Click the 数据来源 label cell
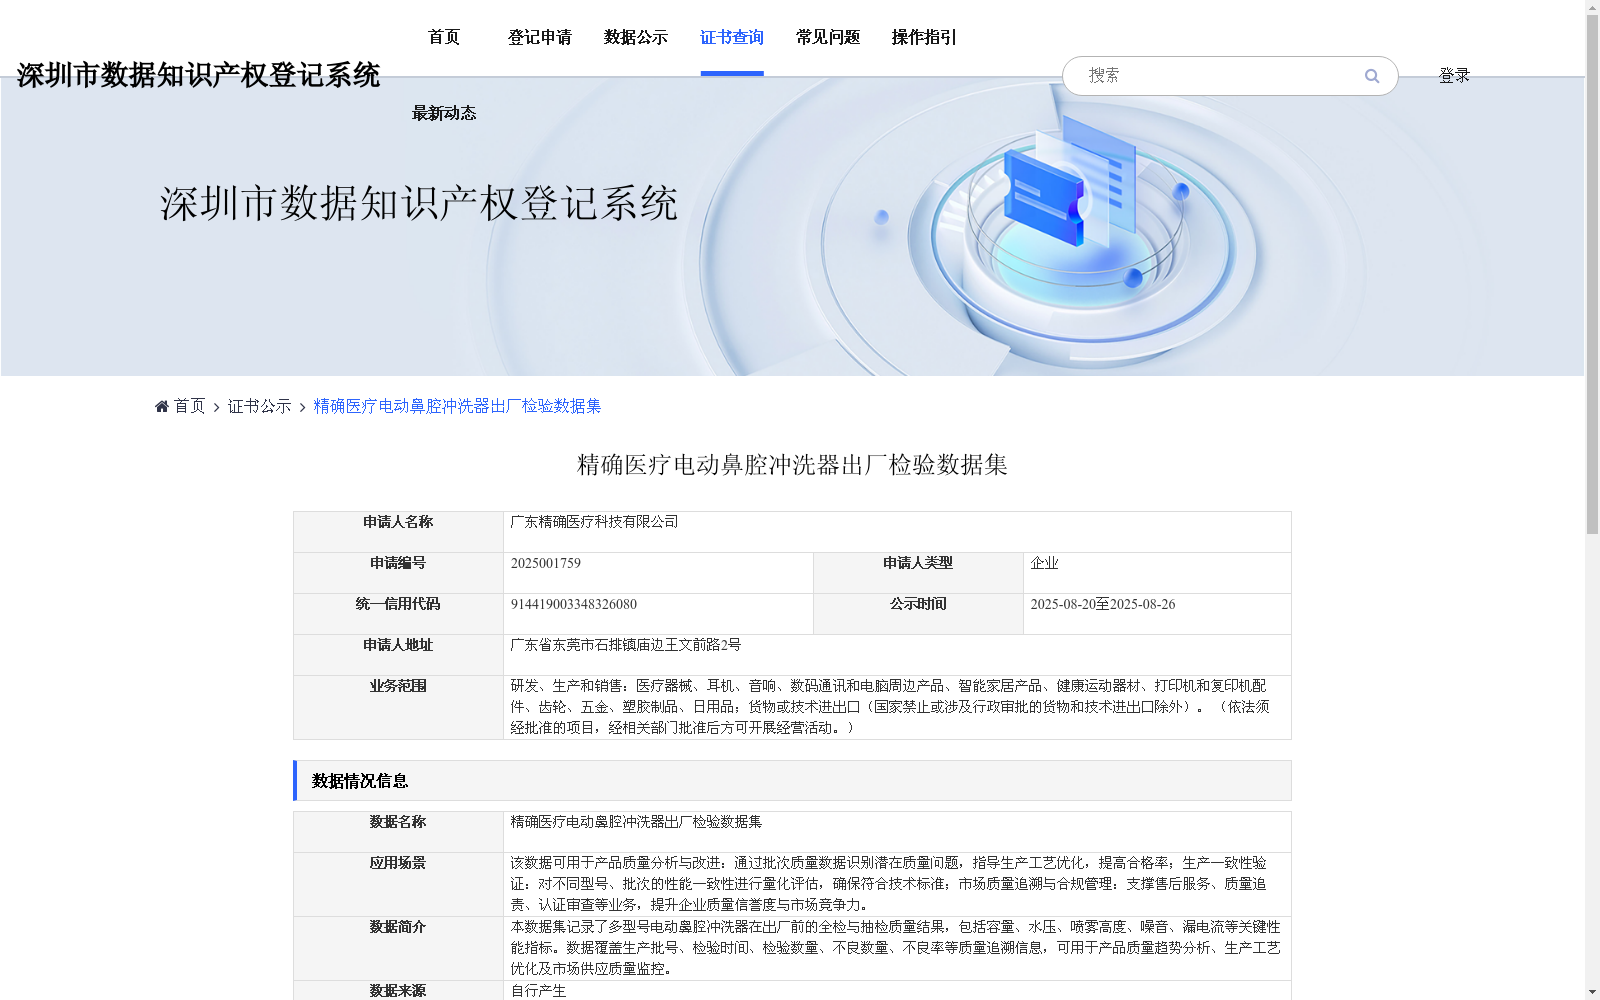Image resolution: width=1600 pixels, height=1000 pixels. pos(398,990)
